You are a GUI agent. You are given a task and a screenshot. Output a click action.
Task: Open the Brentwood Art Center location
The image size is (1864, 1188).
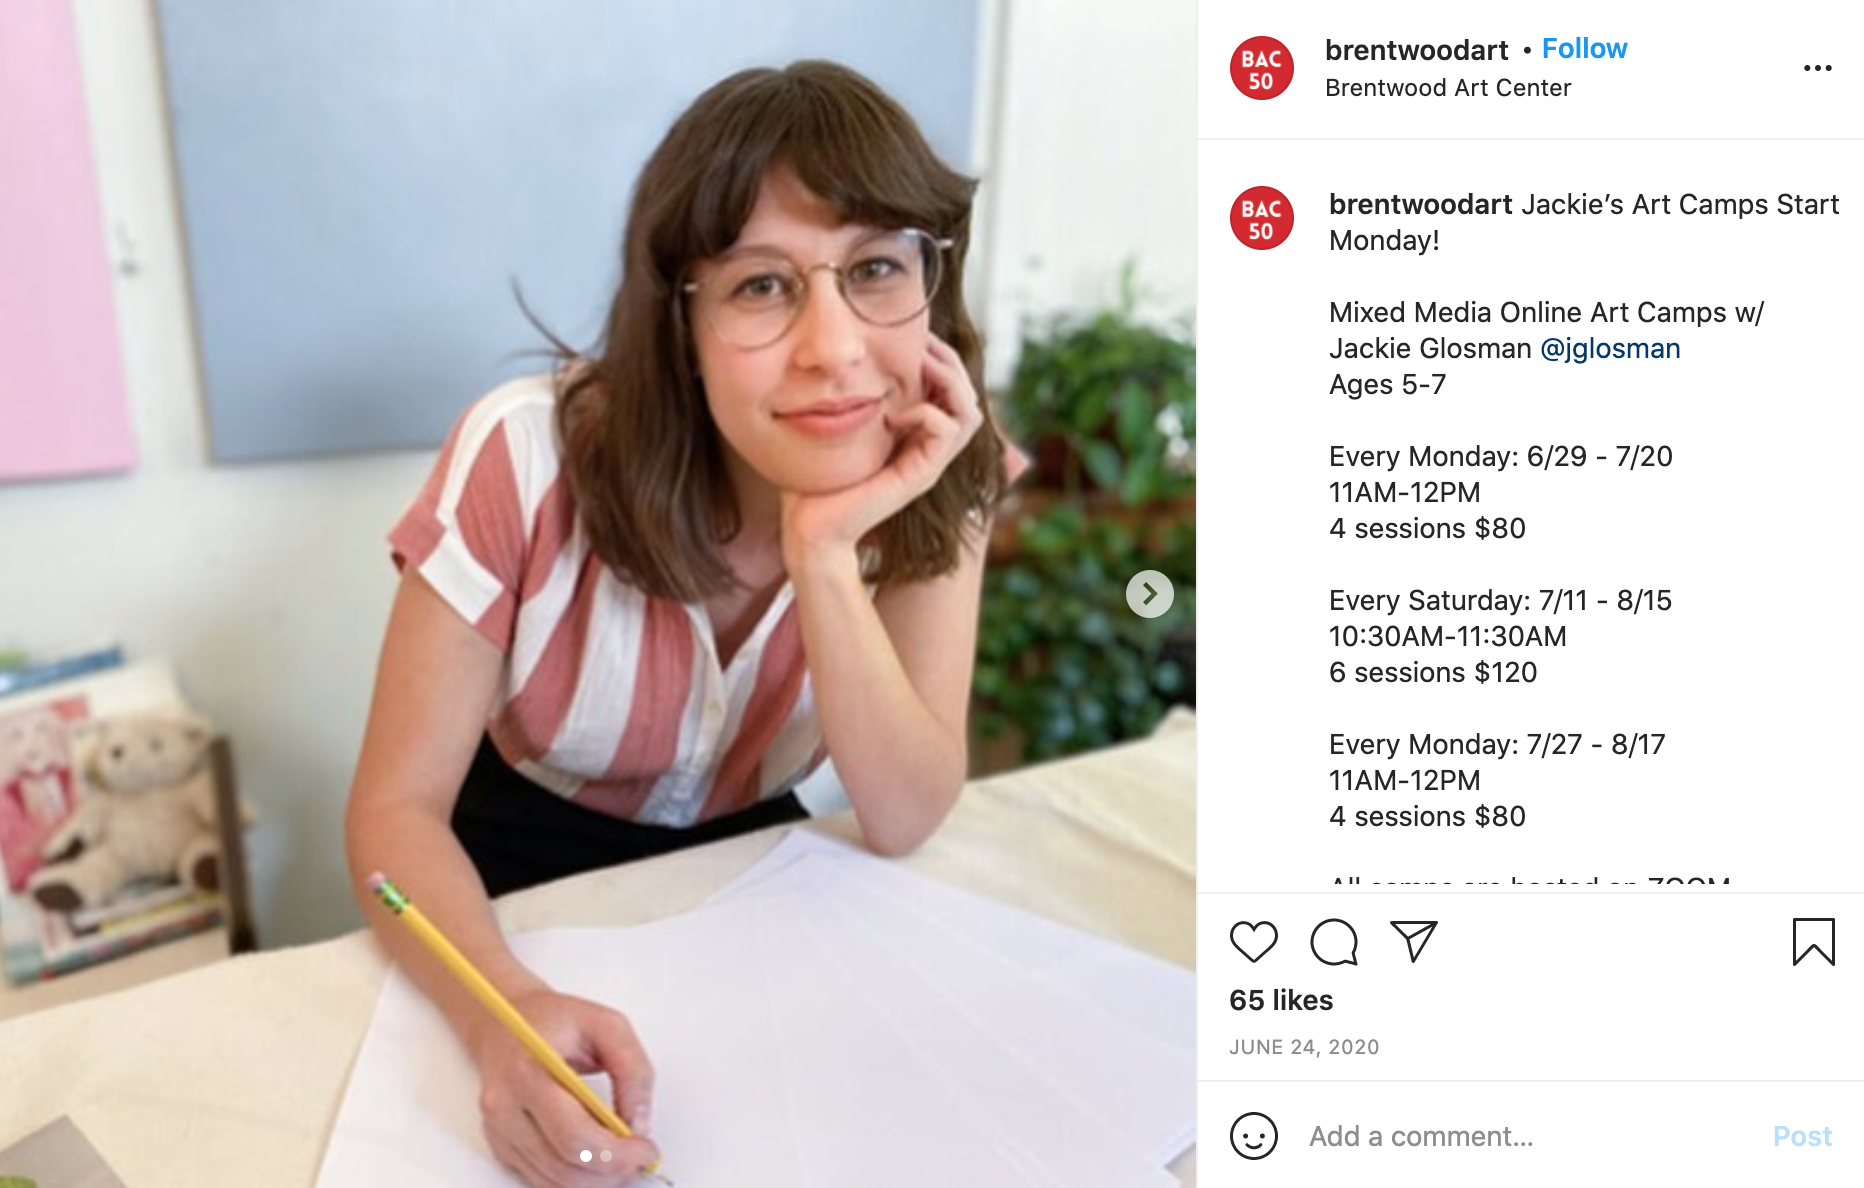click(1448, 88)
